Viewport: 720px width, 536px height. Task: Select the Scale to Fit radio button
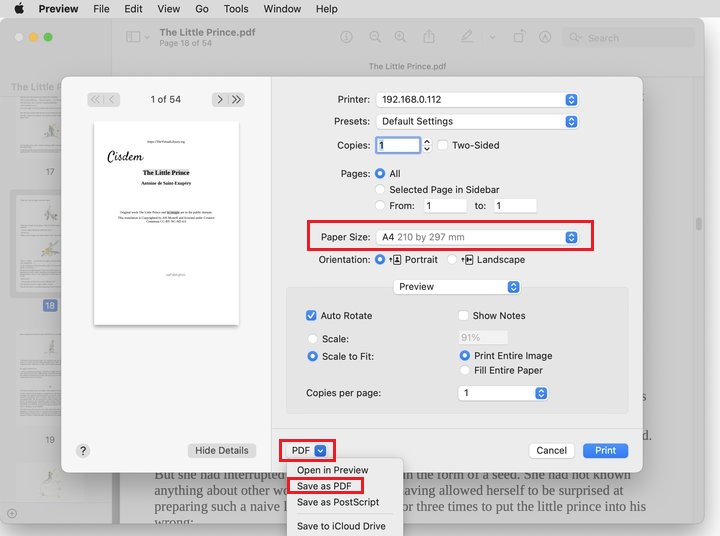(x=312, y=356)
